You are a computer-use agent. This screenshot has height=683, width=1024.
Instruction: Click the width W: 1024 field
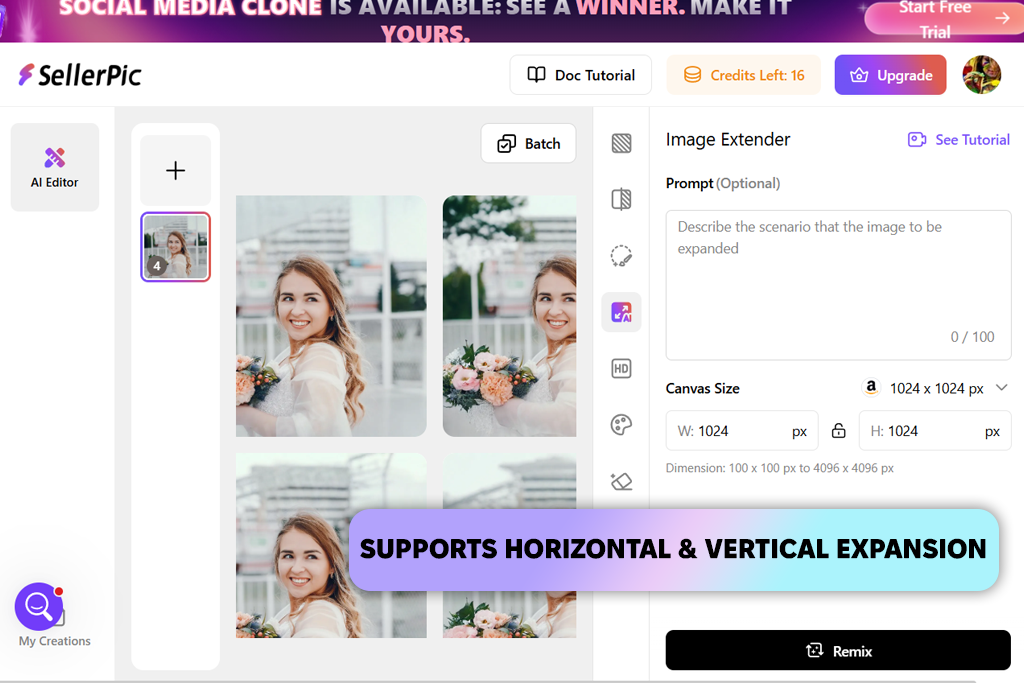coord(742,431)
